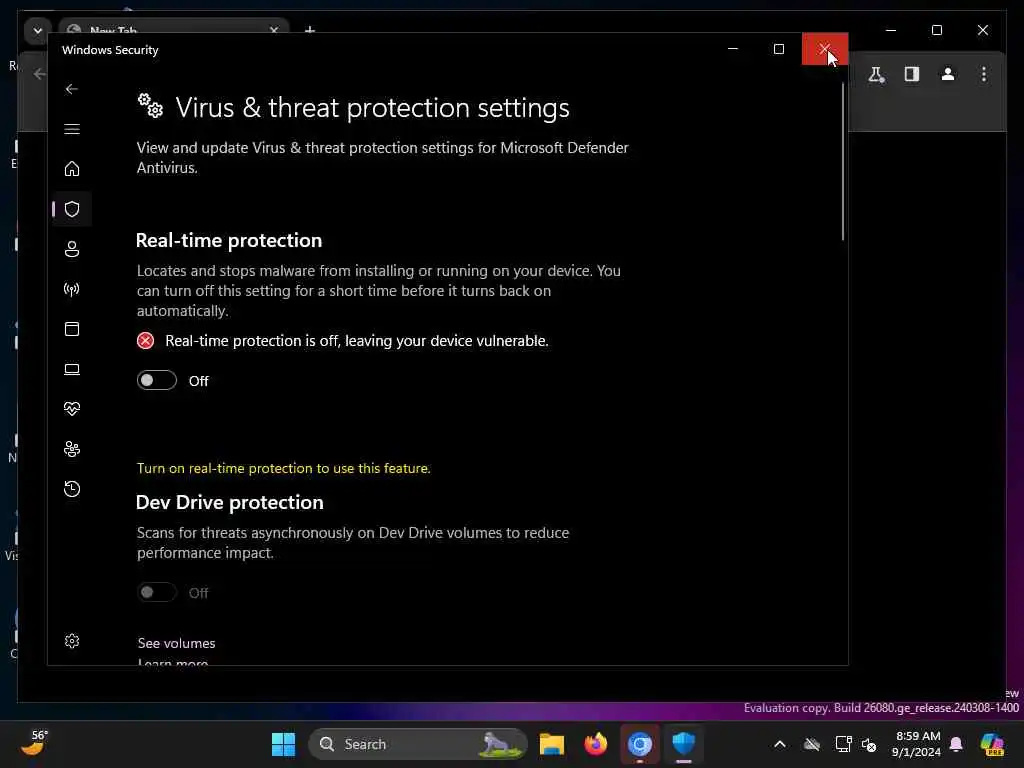Switch to Chrome on the taskbar
The height and width of the screenshot is (768, 1024).
(x=639, y=744)
